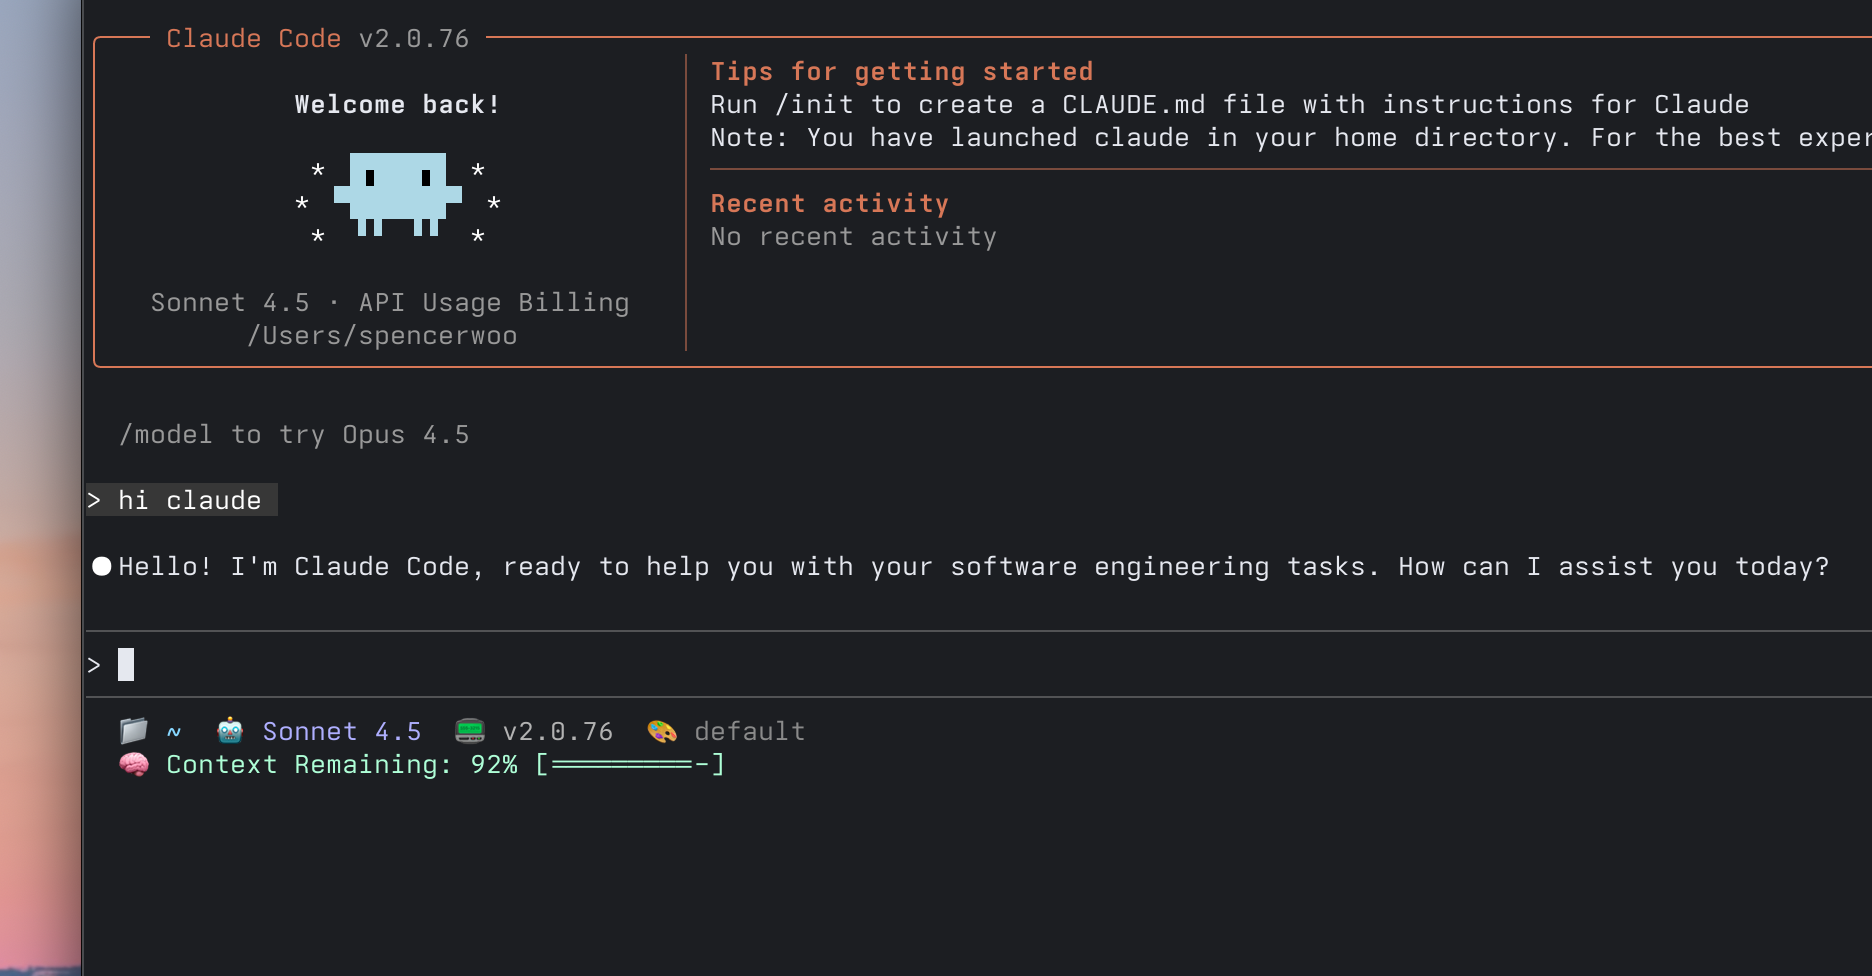Screen dimensions: 1872x976
Task: Click the /init command in tips
Action: pos(814,105)
